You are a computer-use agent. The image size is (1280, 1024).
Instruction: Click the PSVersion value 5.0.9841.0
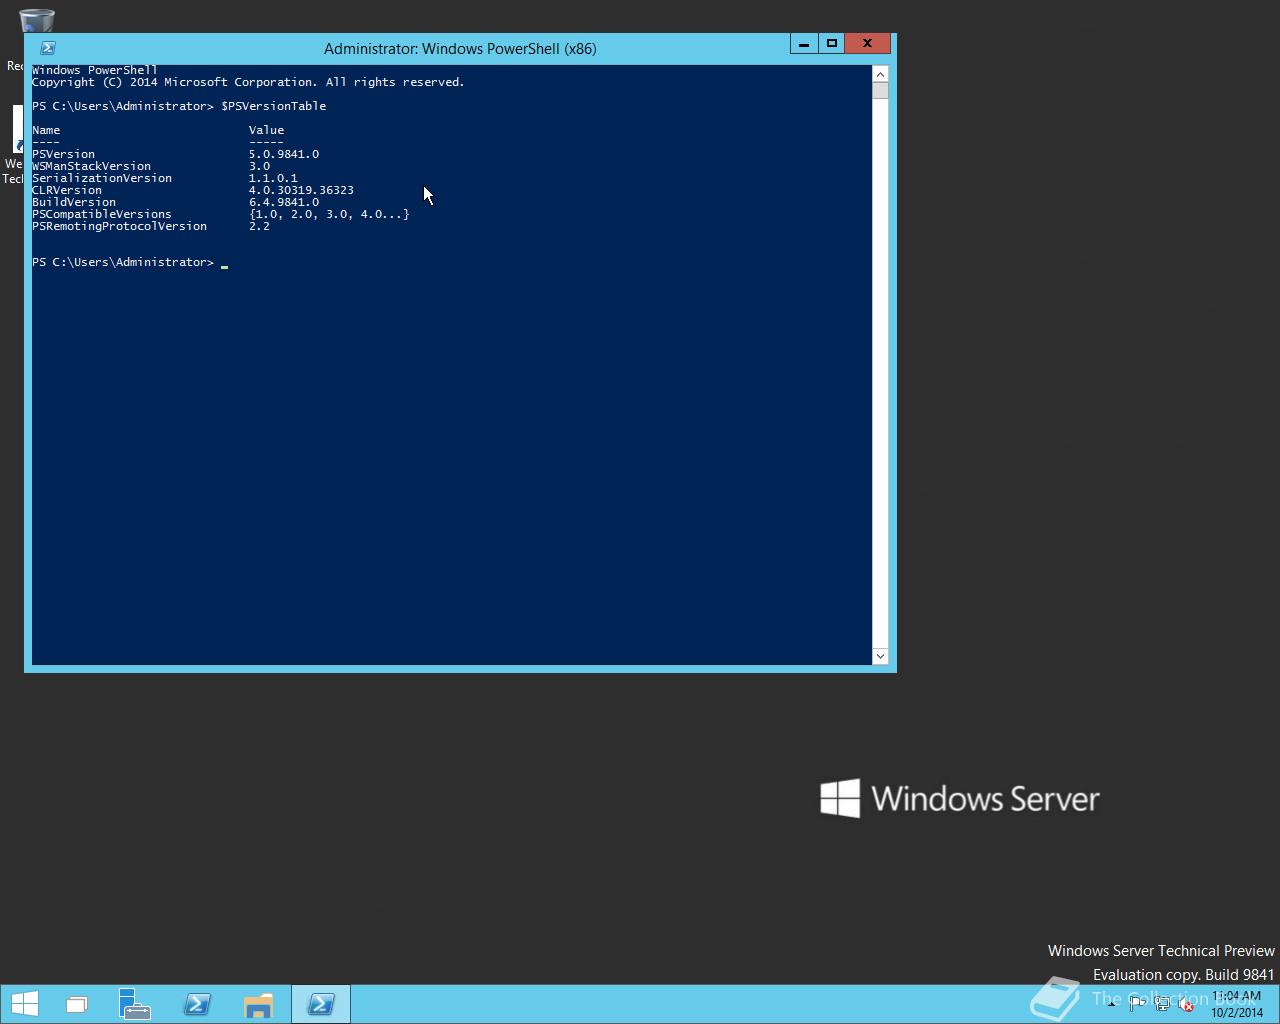coord(284,154)
